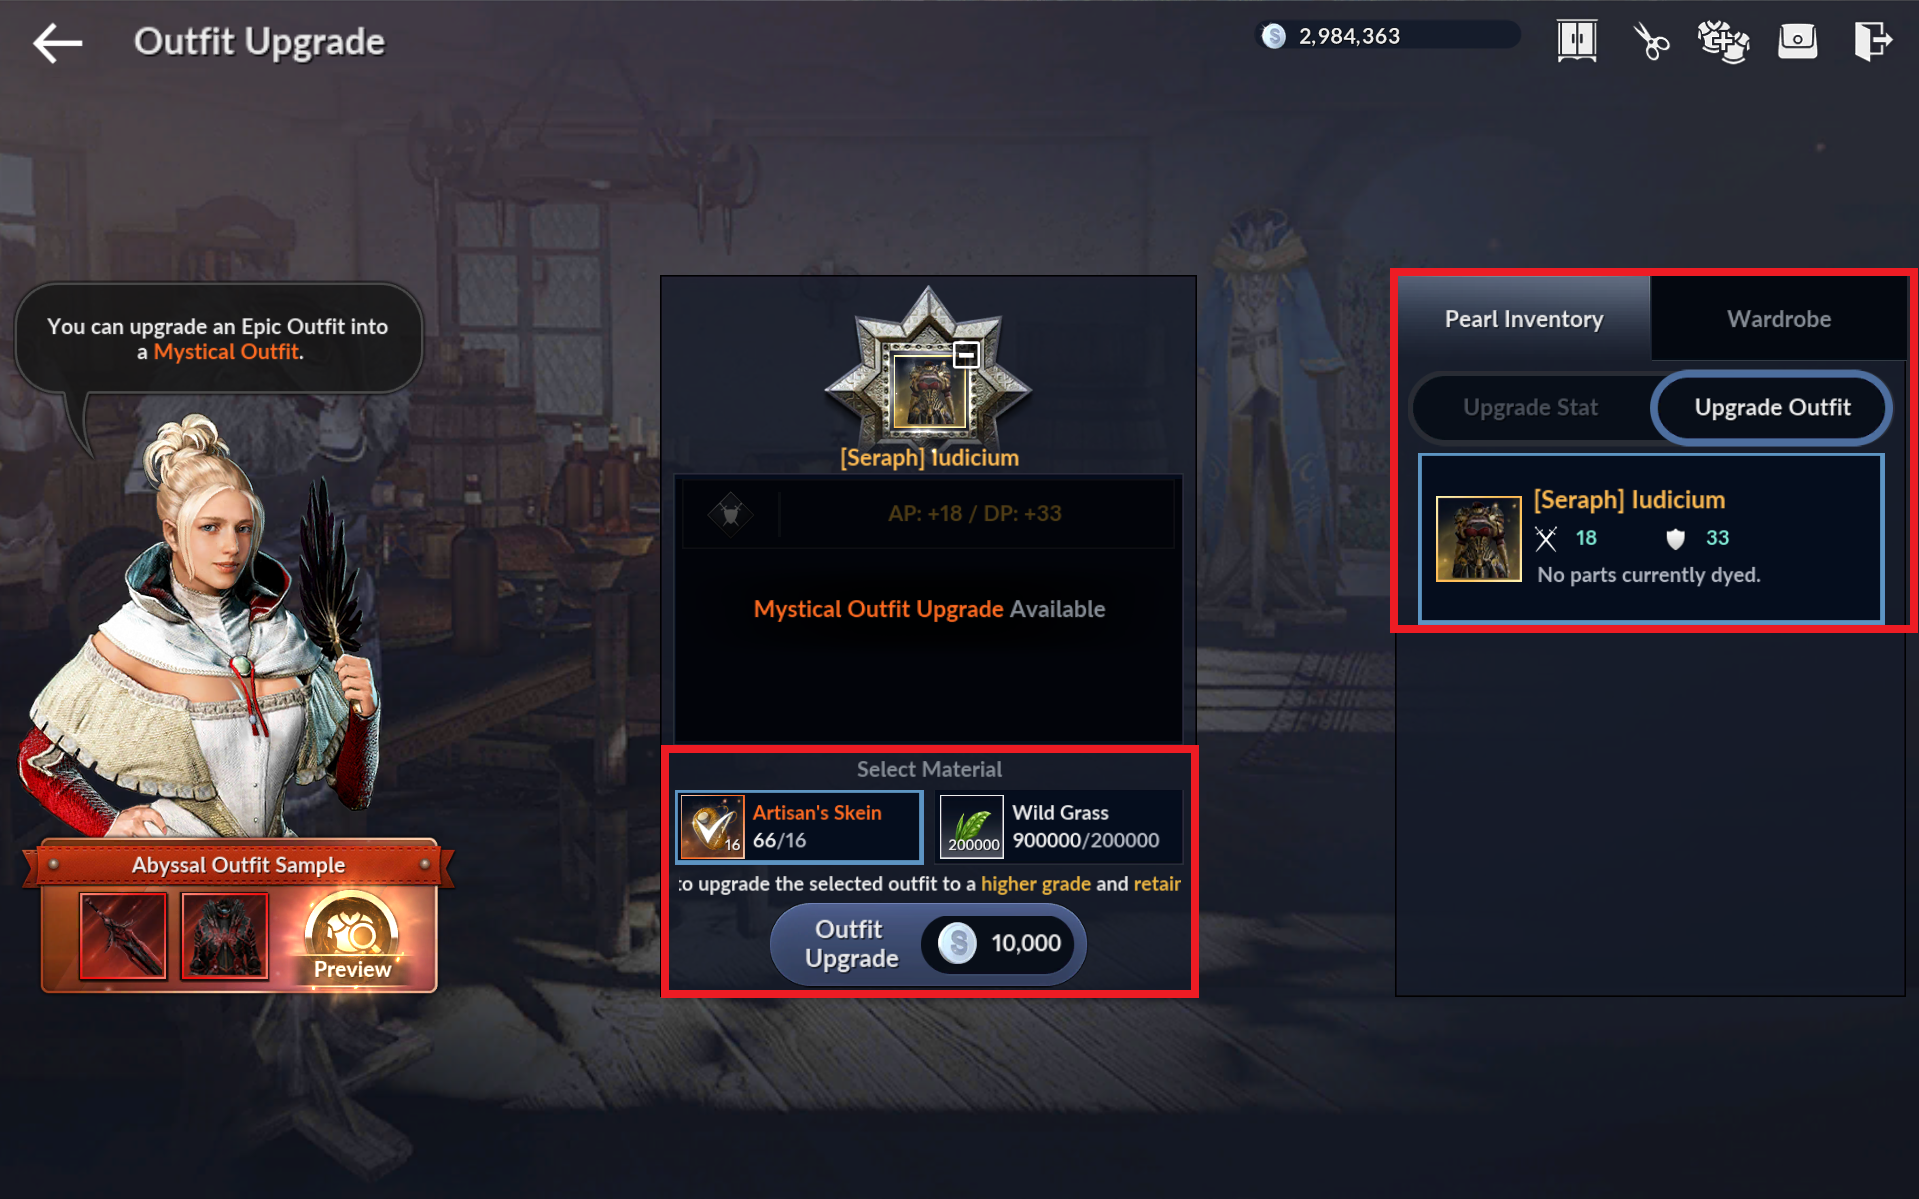Remove outfit with the minus icon
Screen dimensions: 1919x1199
coord(966,354)
